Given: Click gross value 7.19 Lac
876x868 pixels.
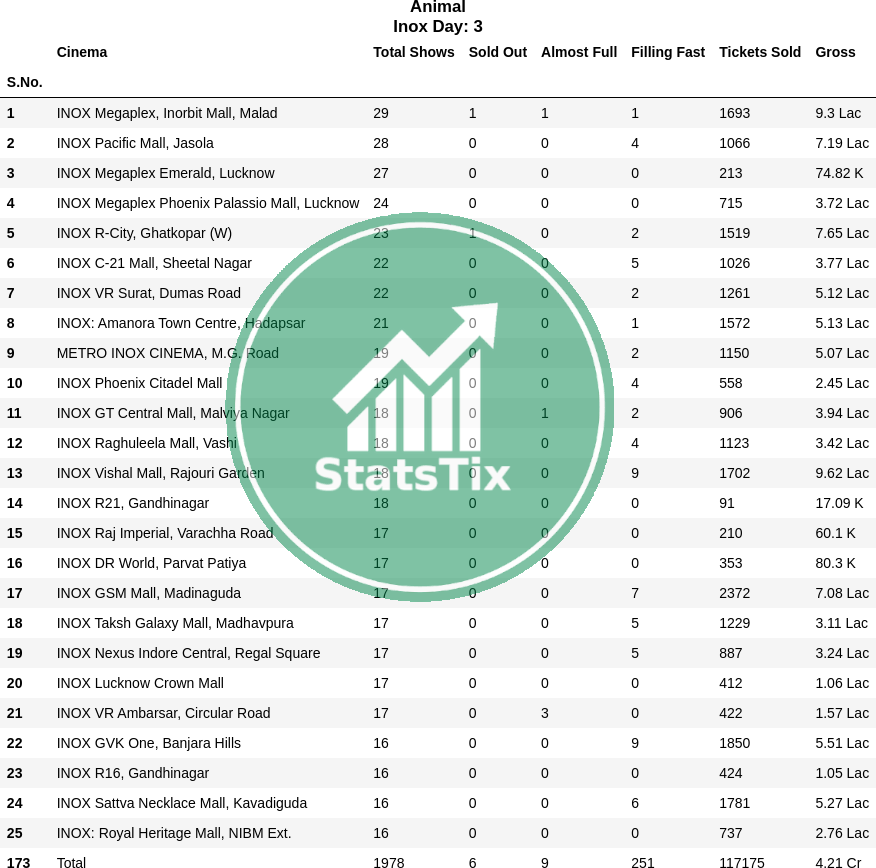Looking at the screenshot, I should tap(842, 143).
